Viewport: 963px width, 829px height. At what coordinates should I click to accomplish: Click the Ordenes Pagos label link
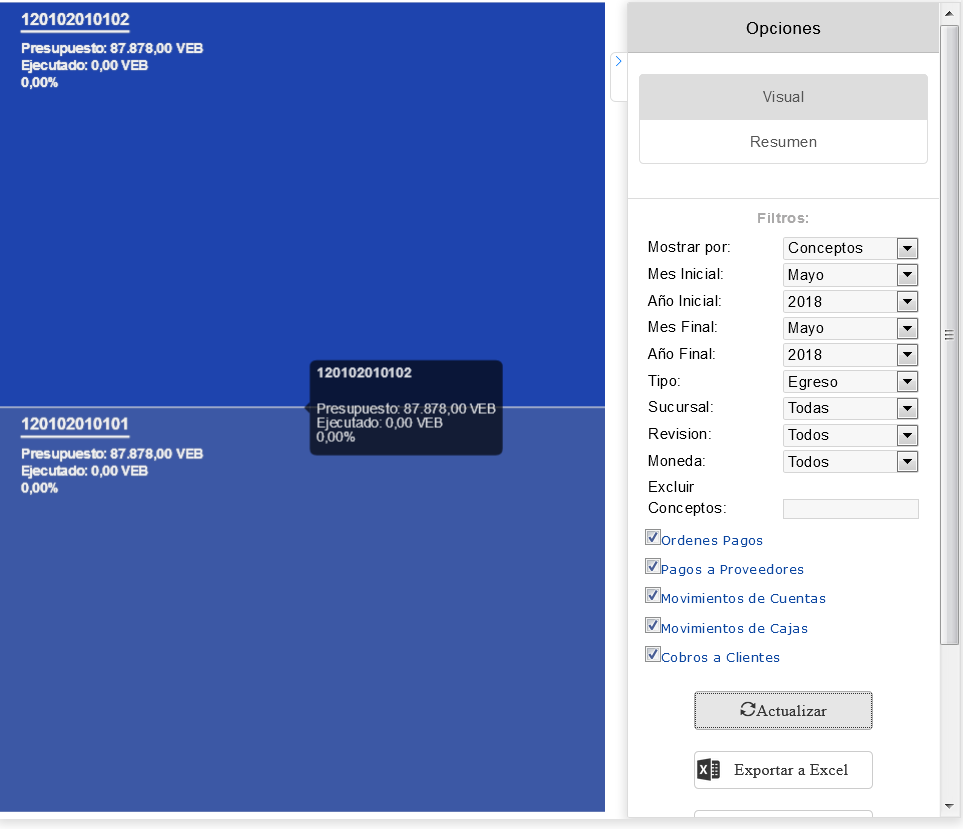(x=712, y=540)
